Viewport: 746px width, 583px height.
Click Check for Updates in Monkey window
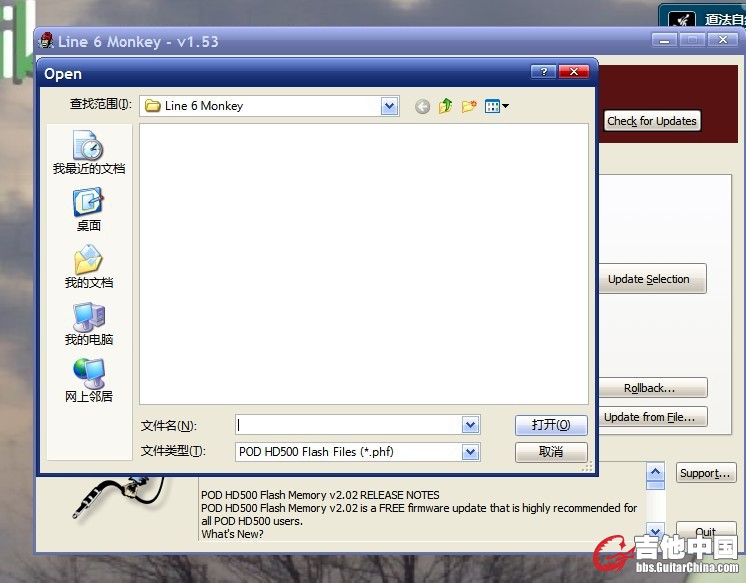point(652,121)
